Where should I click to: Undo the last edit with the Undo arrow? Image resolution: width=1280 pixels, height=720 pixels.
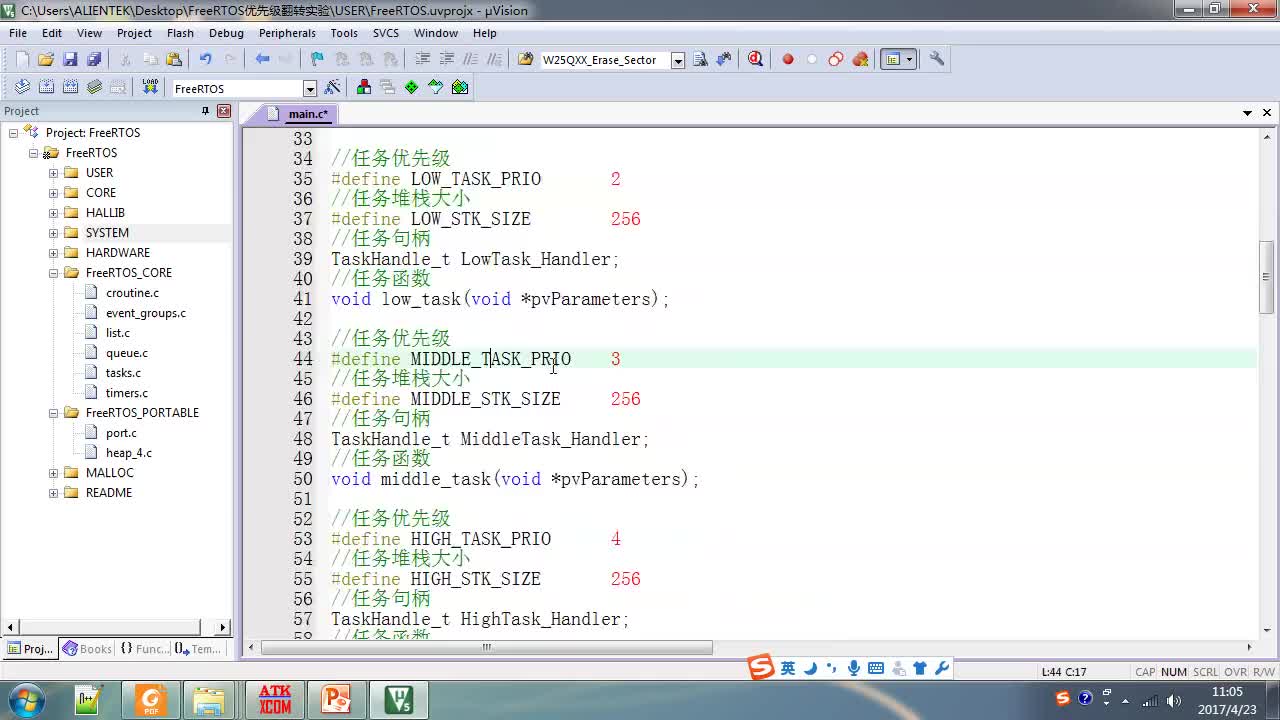pyautogui.click(x=205, y=59)
